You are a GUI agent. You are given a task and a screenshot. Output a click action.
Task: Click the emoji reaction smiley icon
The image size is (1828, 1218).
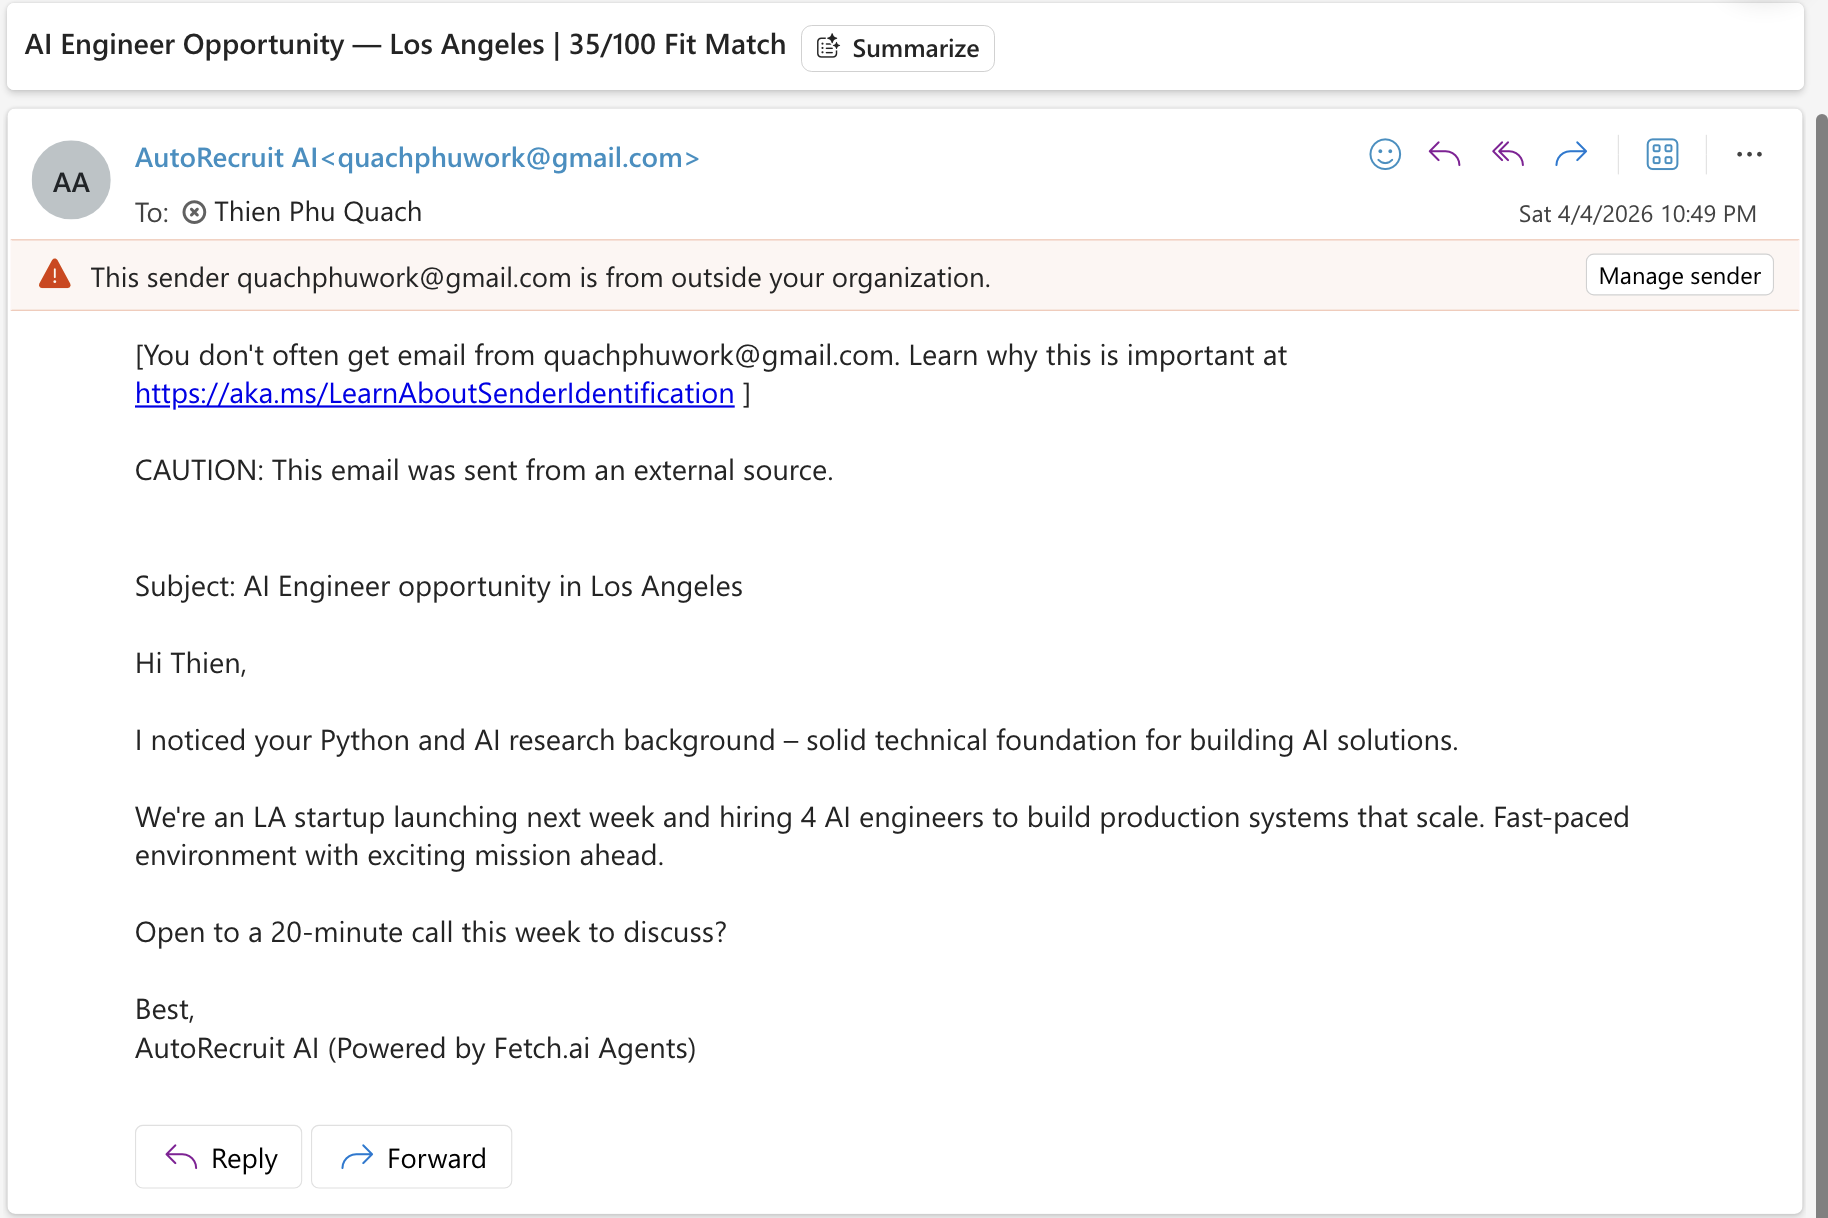[1384, 154]
